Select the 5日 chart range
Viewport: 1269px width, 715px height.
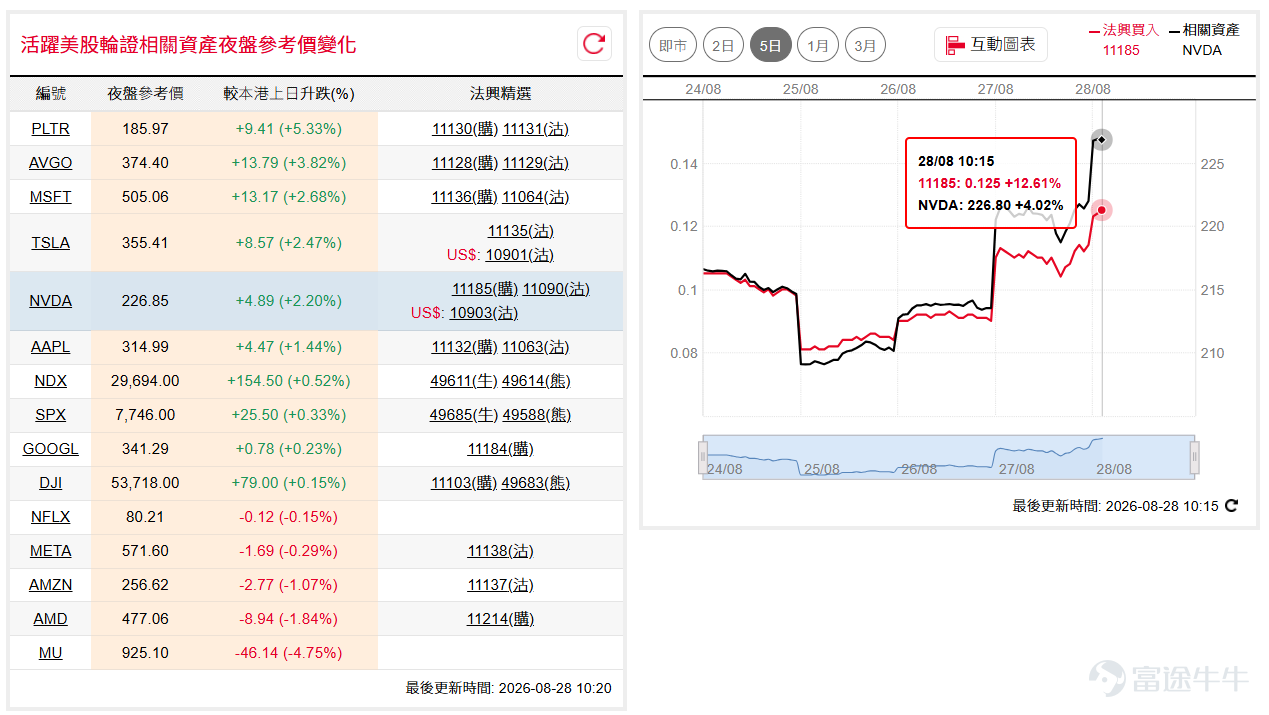click(x=771, y=45)
